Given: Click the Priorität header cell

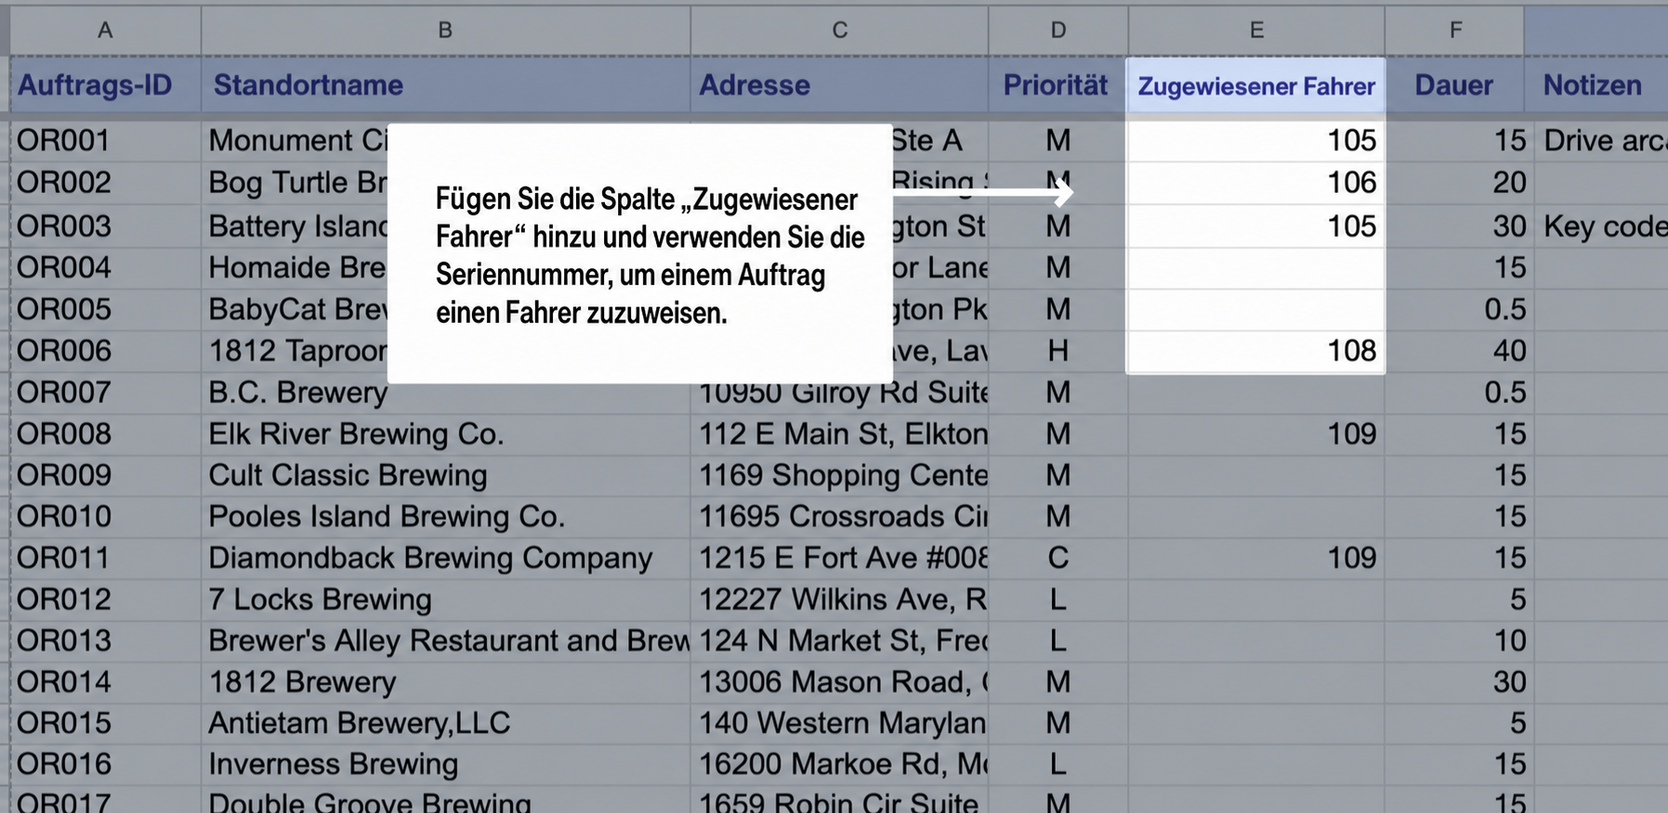Looking at the screenshot, I should (1058, 85).
